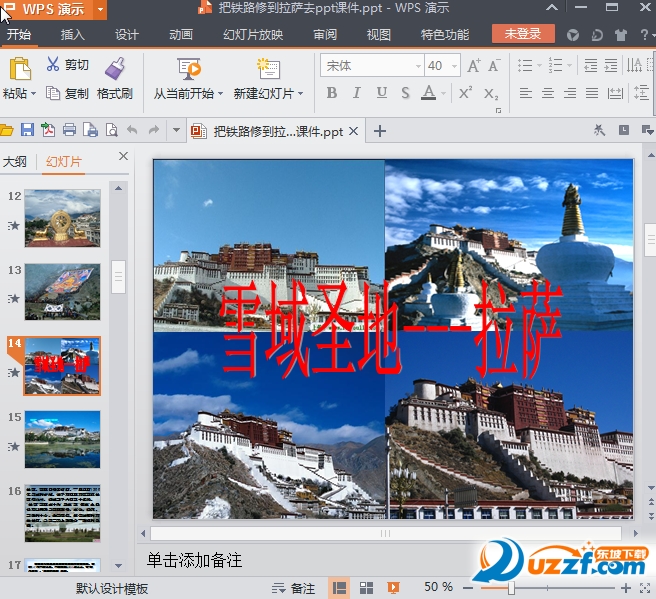Align text left

pos(525,92)
